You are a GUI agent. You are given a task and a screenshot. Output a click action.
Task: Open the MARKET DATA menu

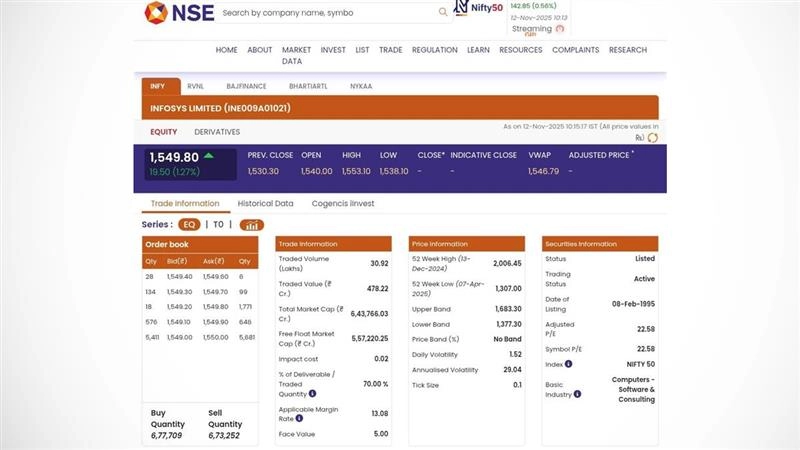tap(295, 55)
